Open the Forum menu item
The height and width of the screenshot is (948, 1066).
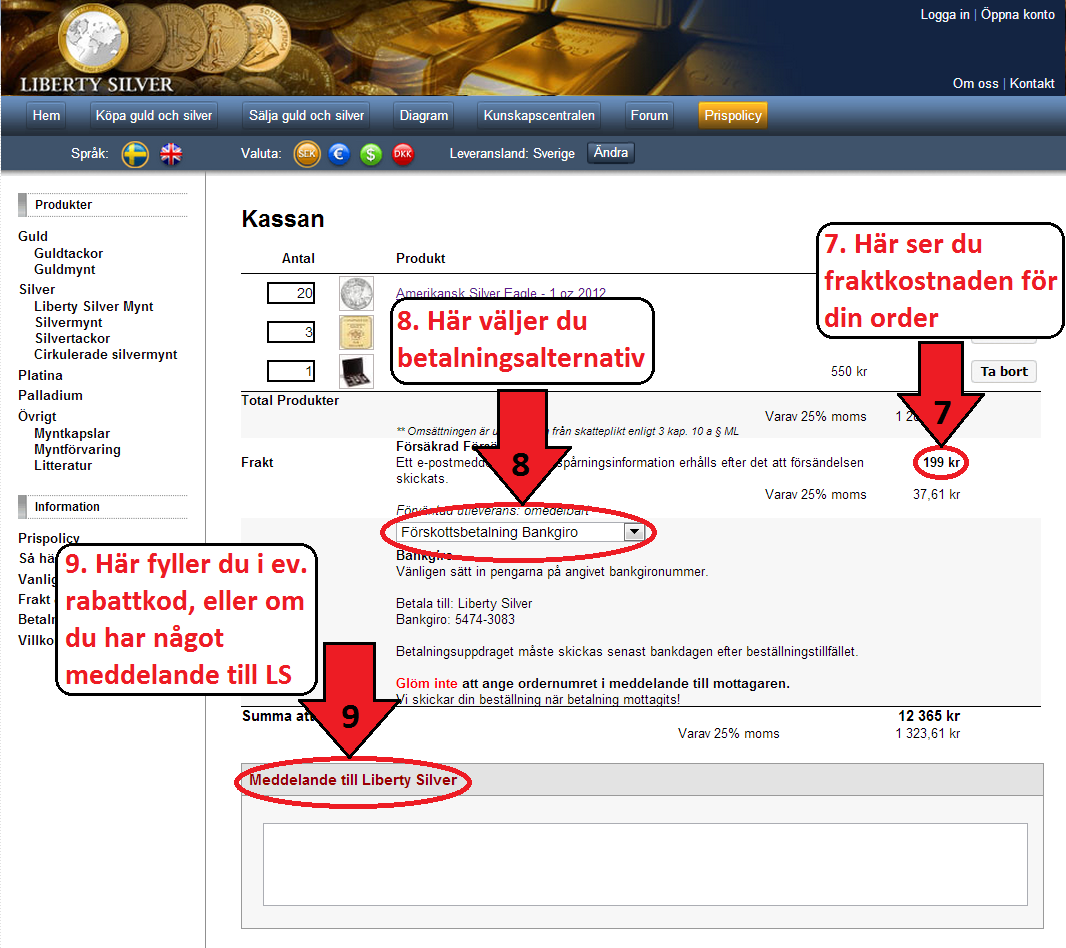pos(649,116)
